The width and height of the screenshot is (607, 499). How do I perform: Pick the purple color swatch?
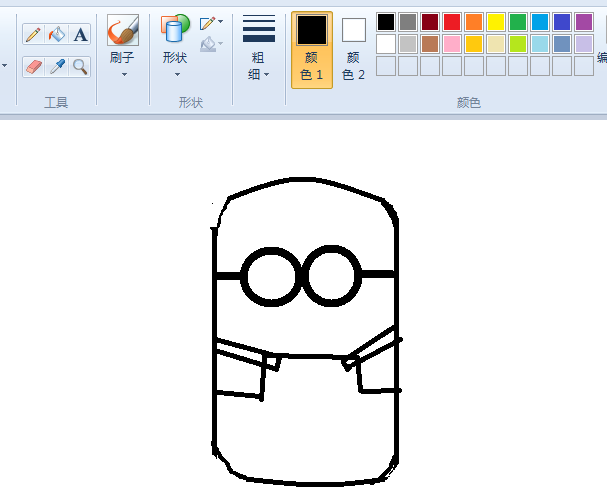pos(584,22)
